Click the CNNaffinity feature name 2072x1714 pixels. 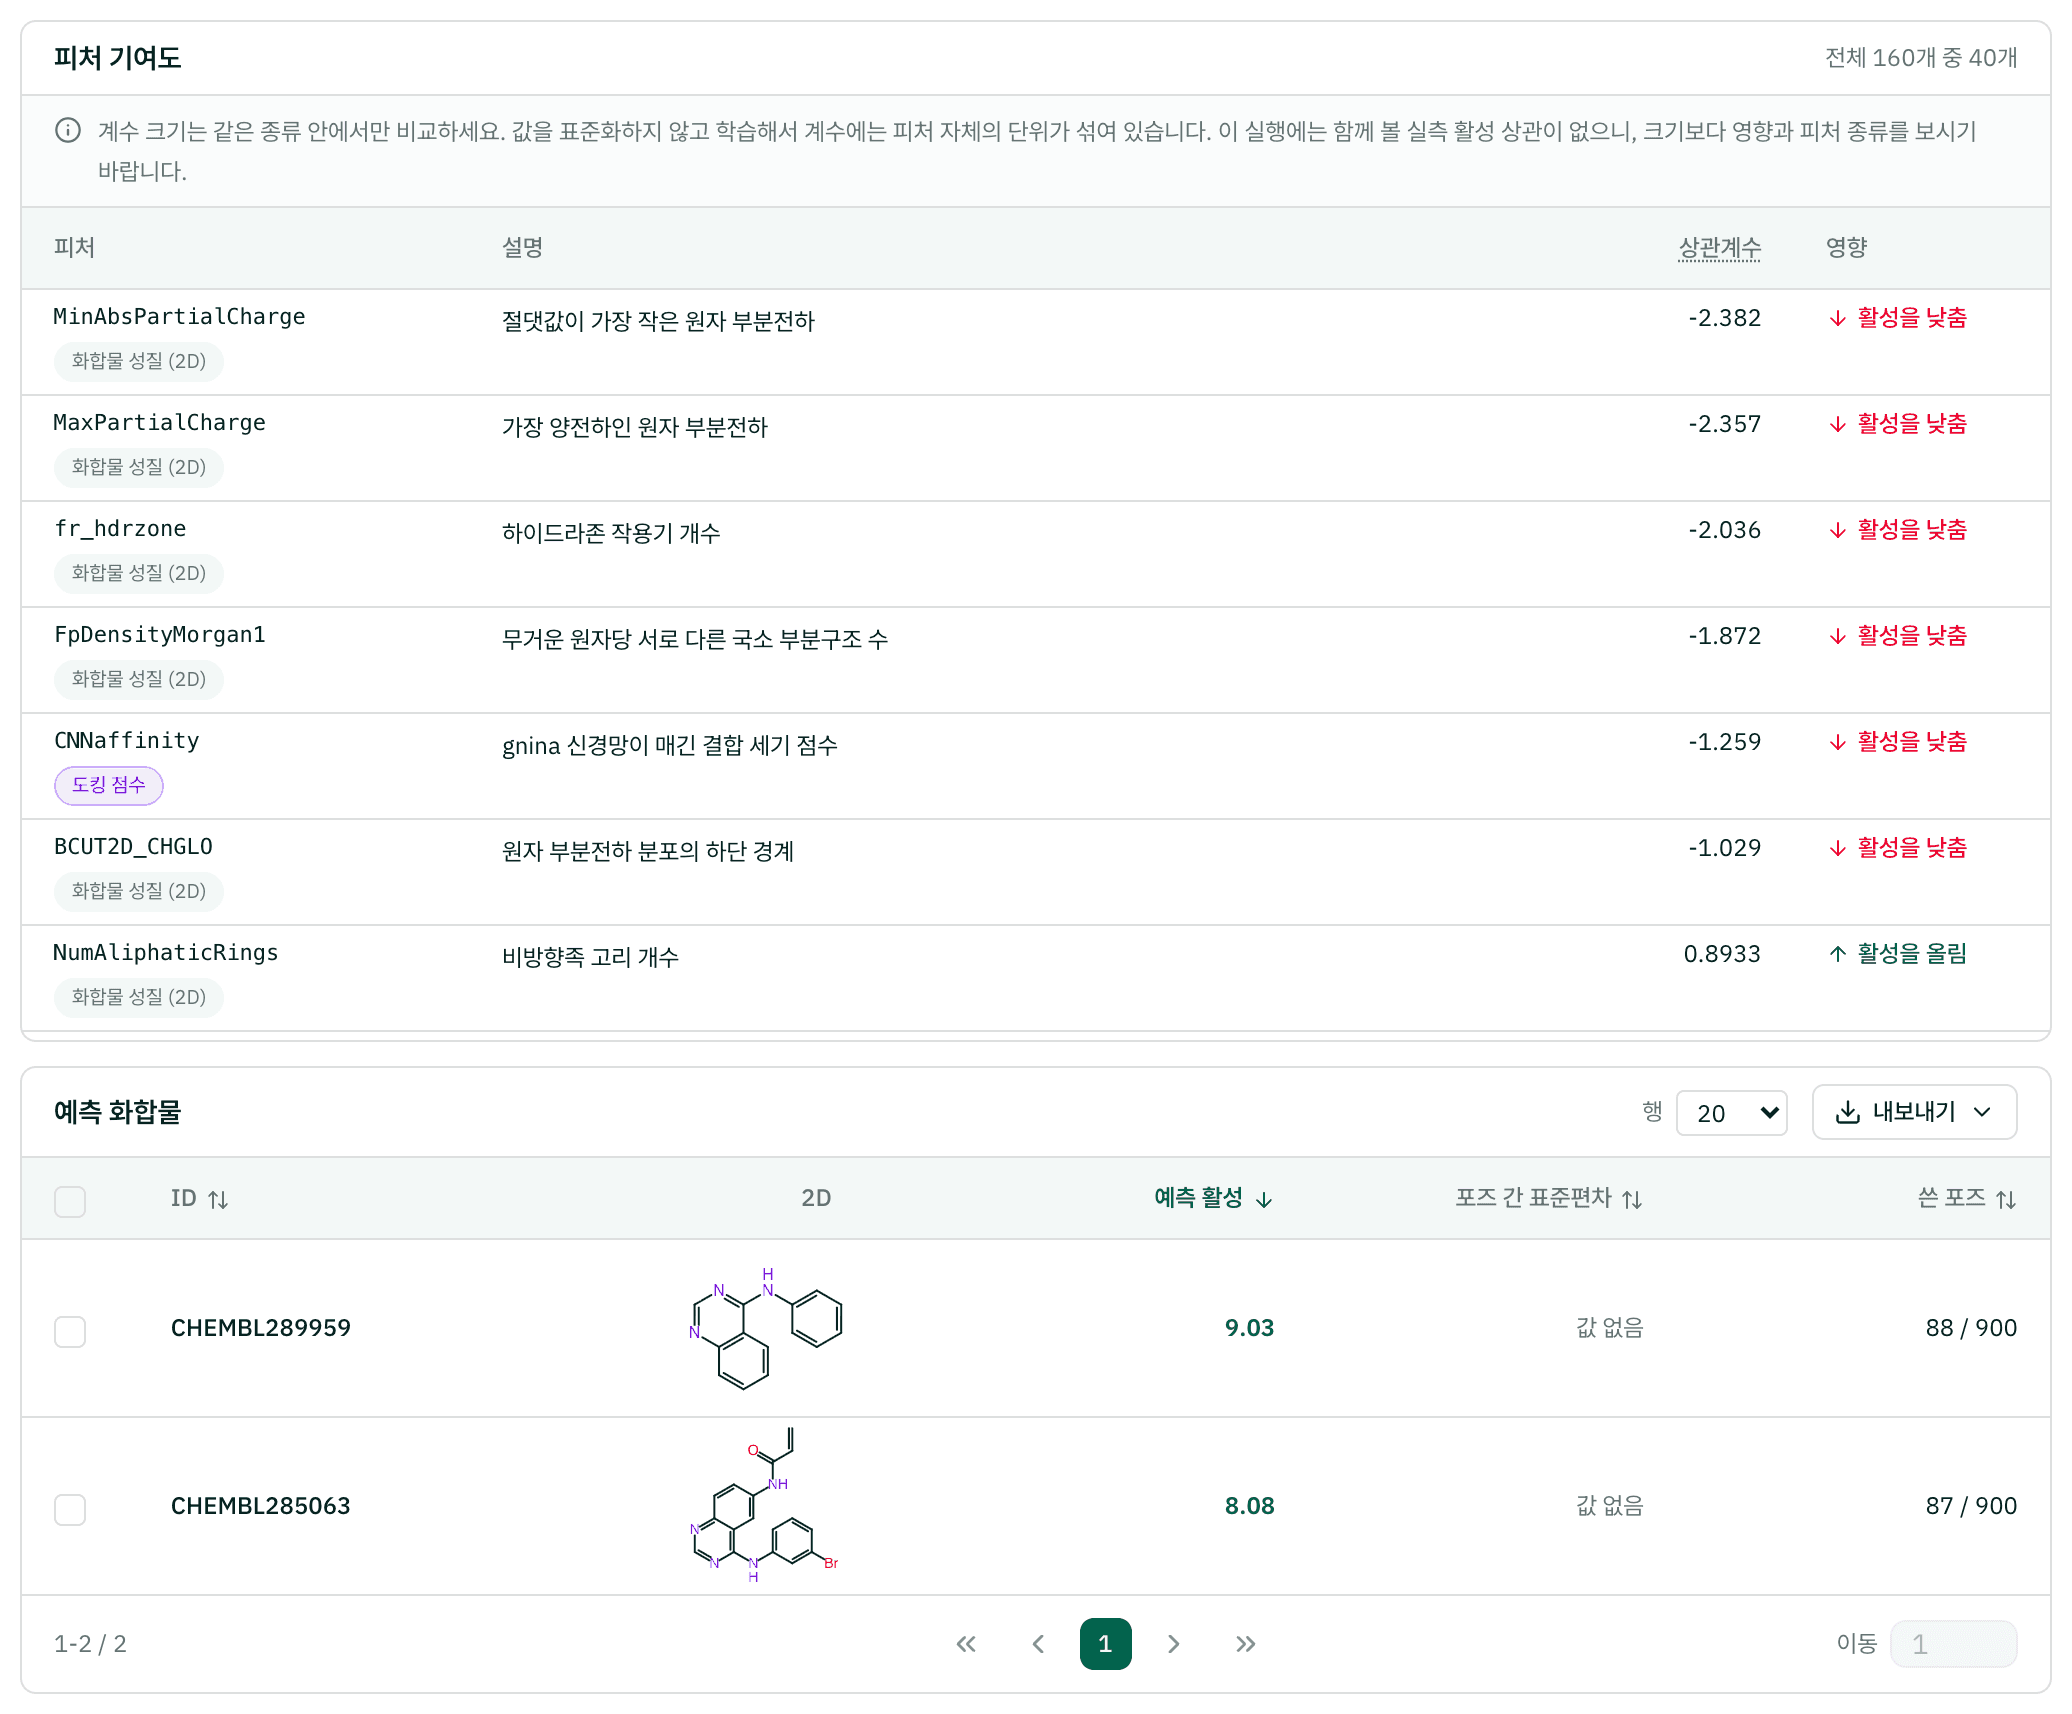[126, 741]
